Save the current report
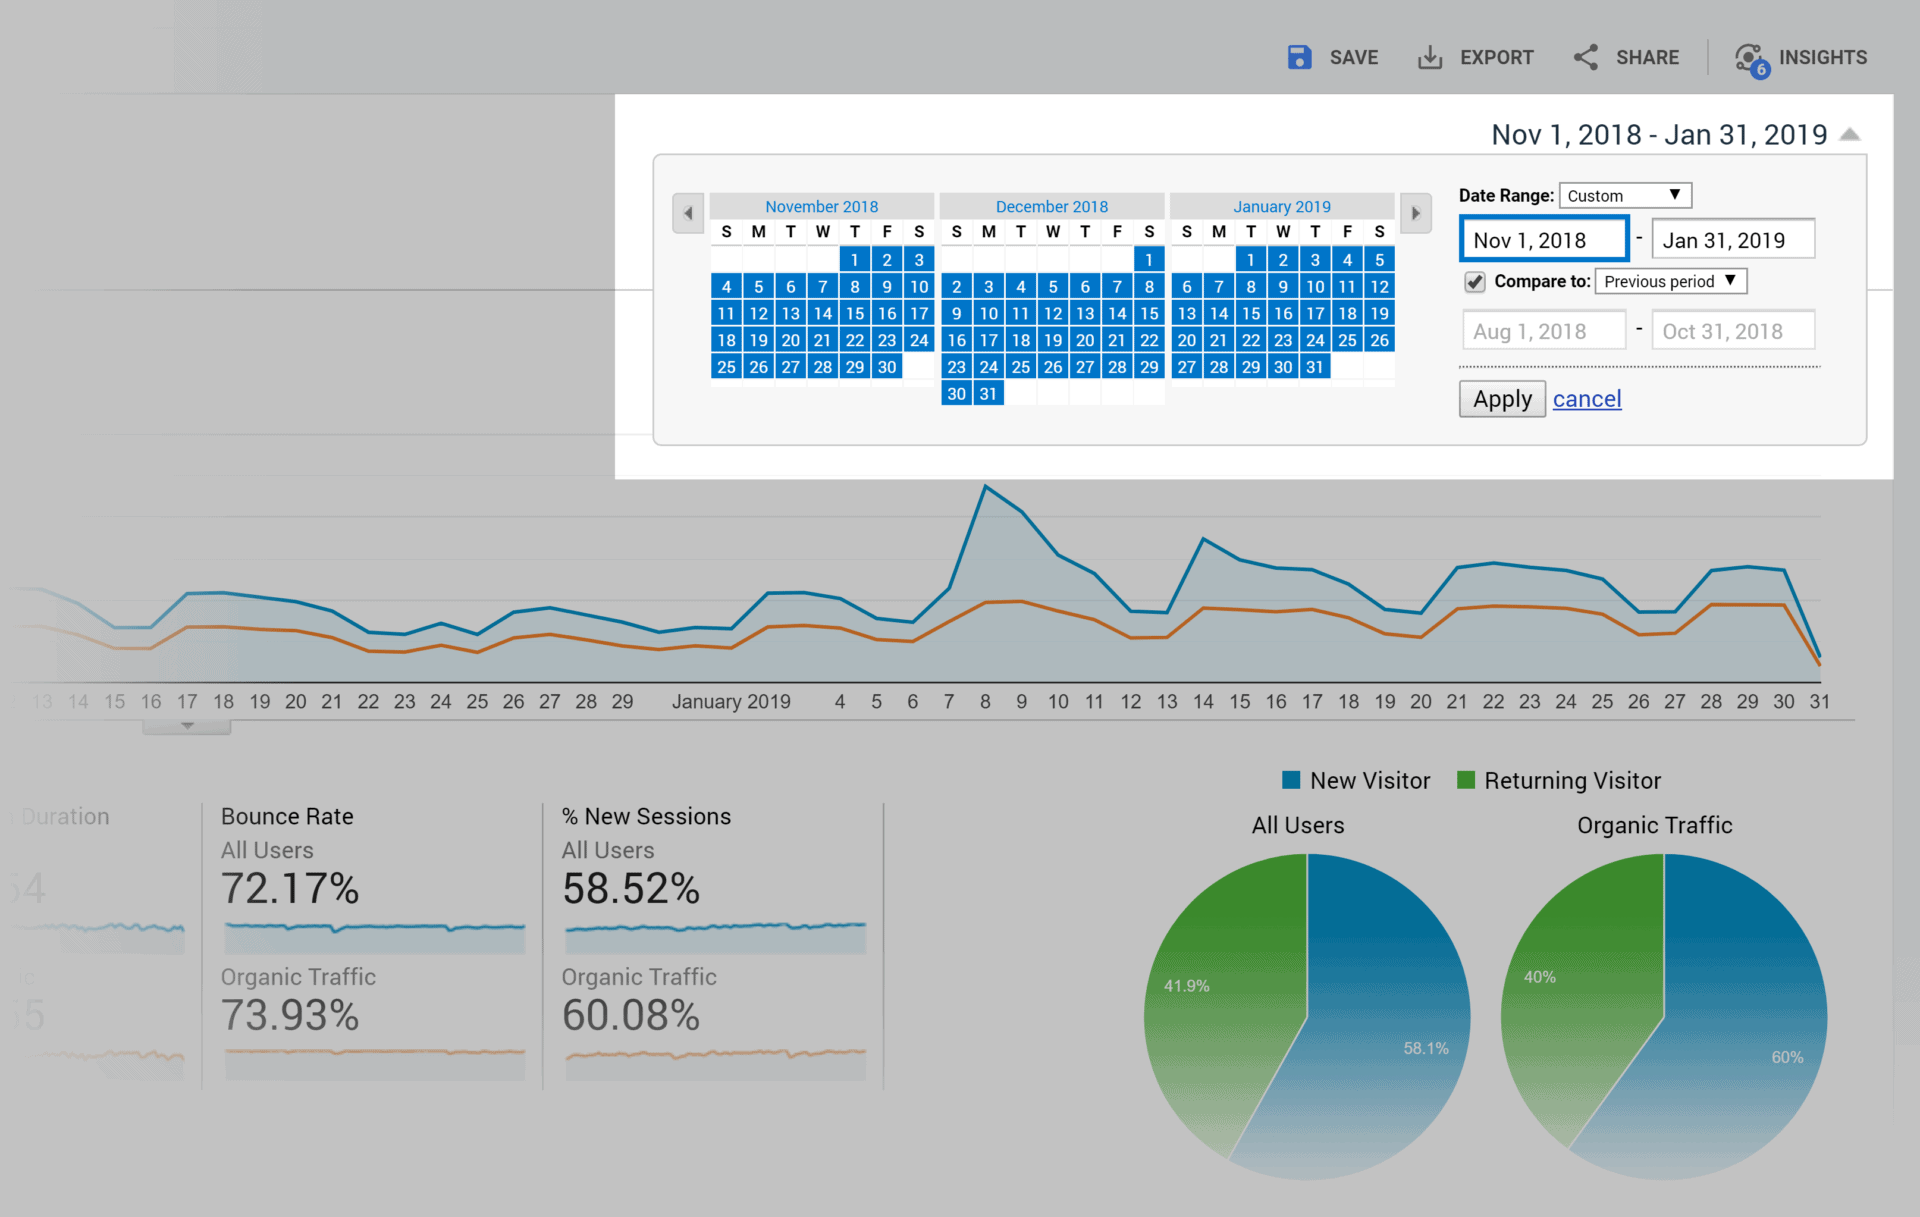 pos(1332,57)
